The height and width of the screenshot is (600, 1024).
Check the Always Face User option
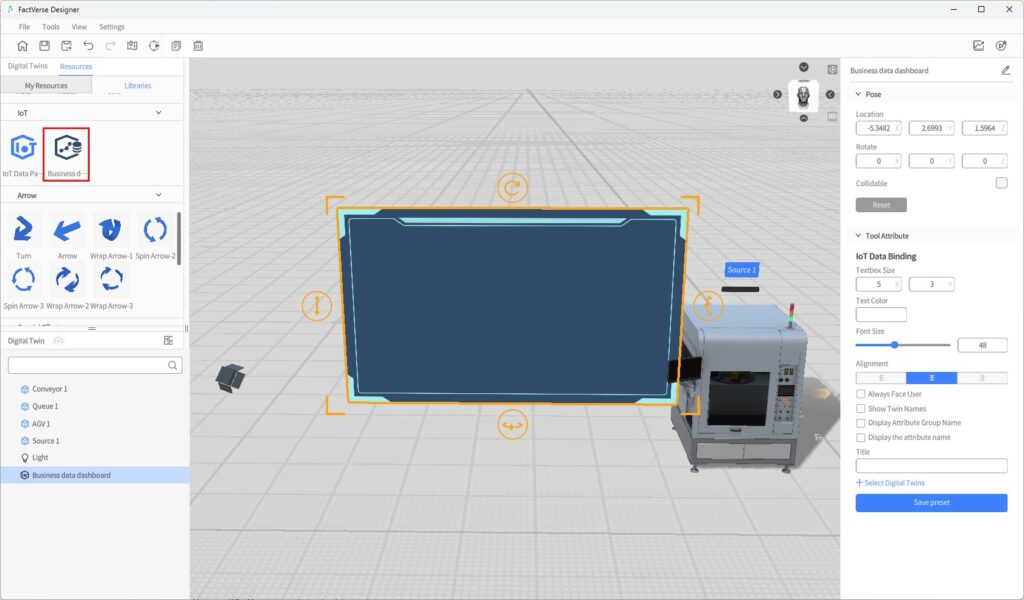pyautogui.click(x=861, y=394)
